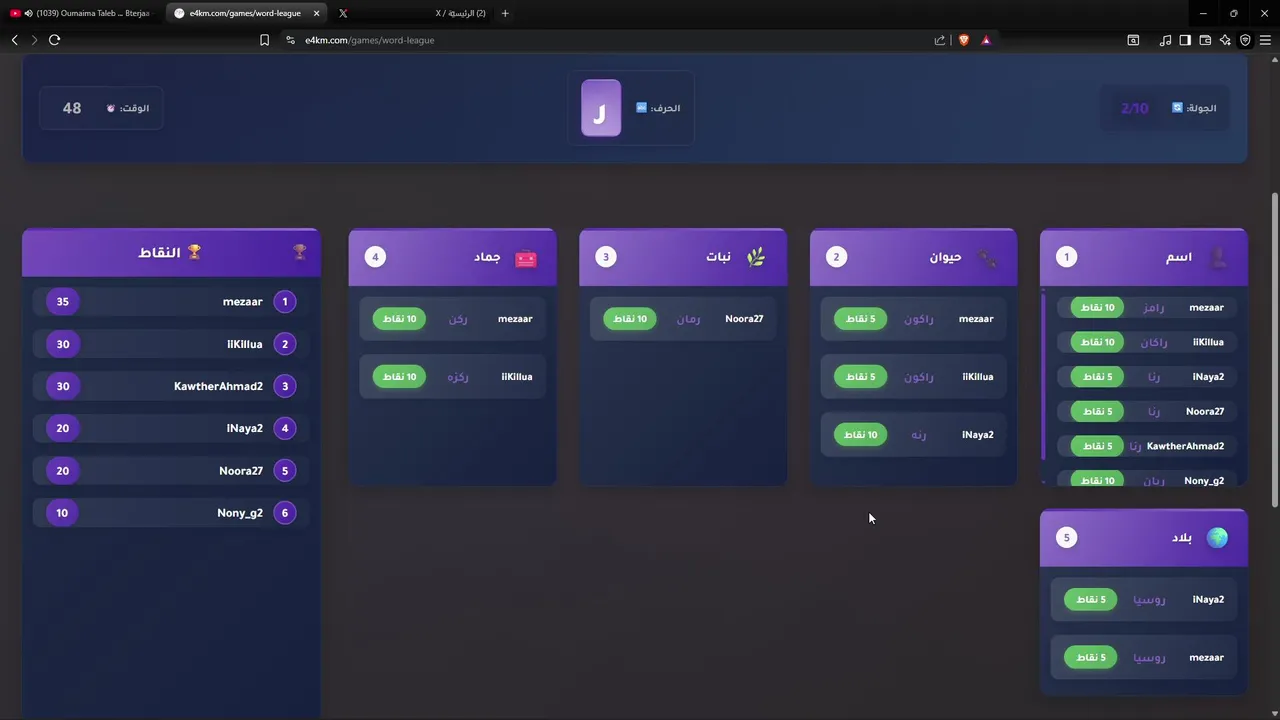Reload the e4km.com page
The image size is (1280, 720).
(54, 40)
